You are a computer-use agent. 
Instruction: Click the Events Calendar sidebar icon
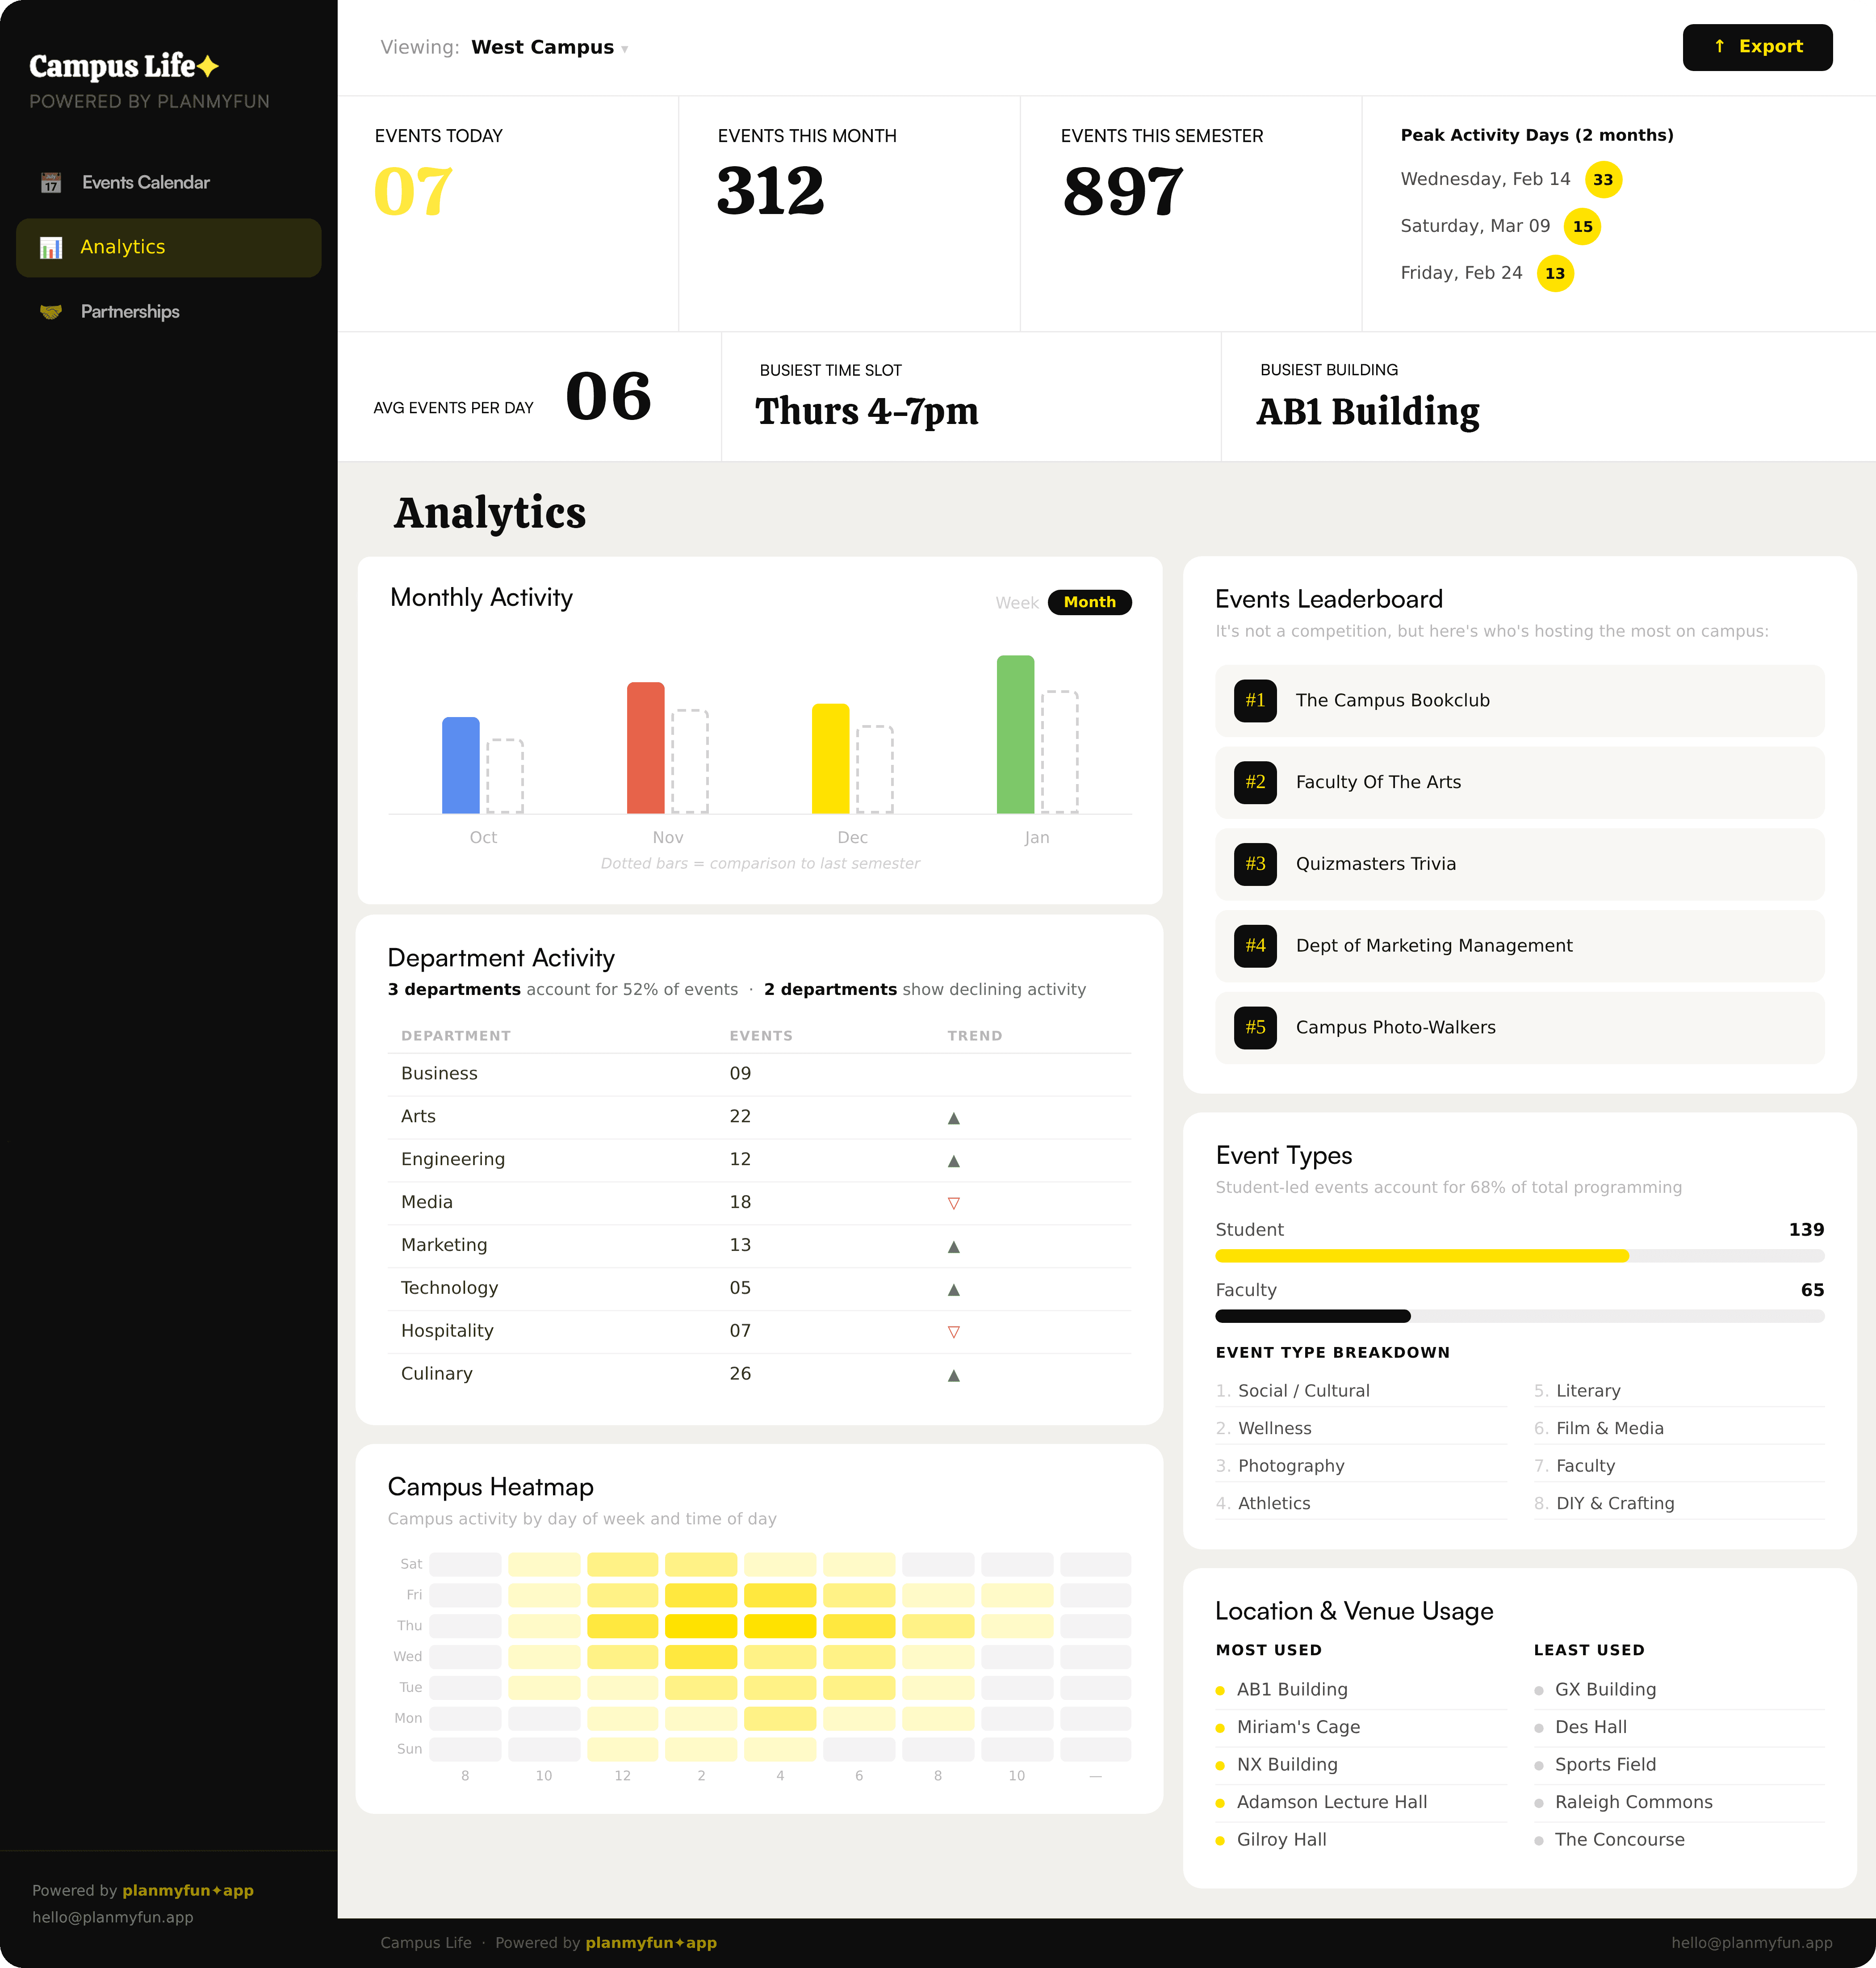point(51,183)
